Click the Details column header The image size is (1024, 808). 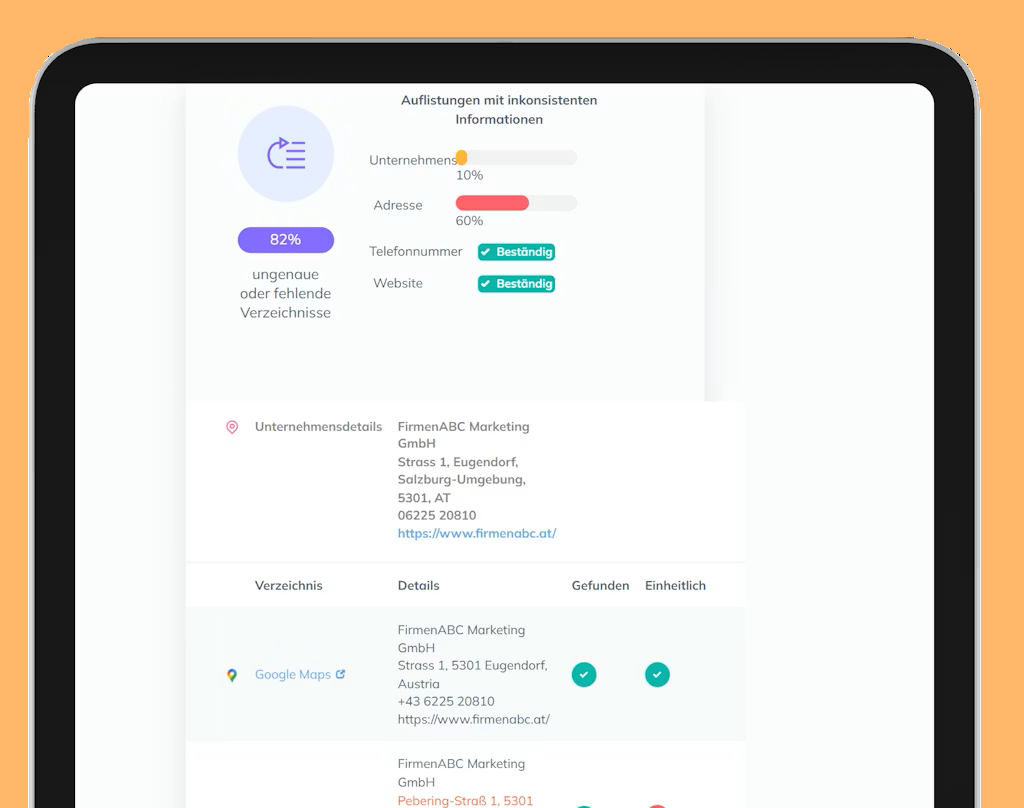pos(418,586)
